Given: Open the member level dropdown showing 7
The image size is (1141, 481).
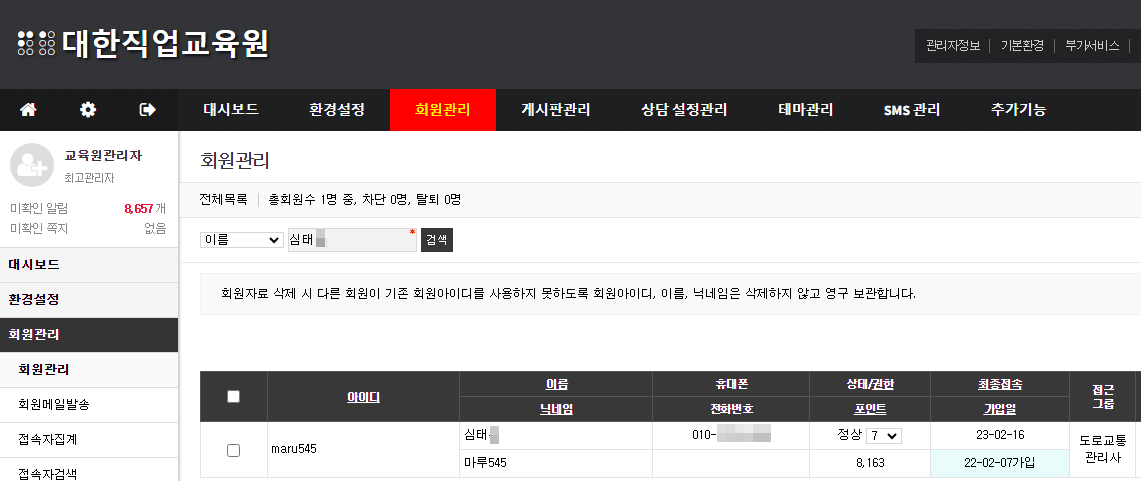Looking at the screenshot, I should point(884,436).
